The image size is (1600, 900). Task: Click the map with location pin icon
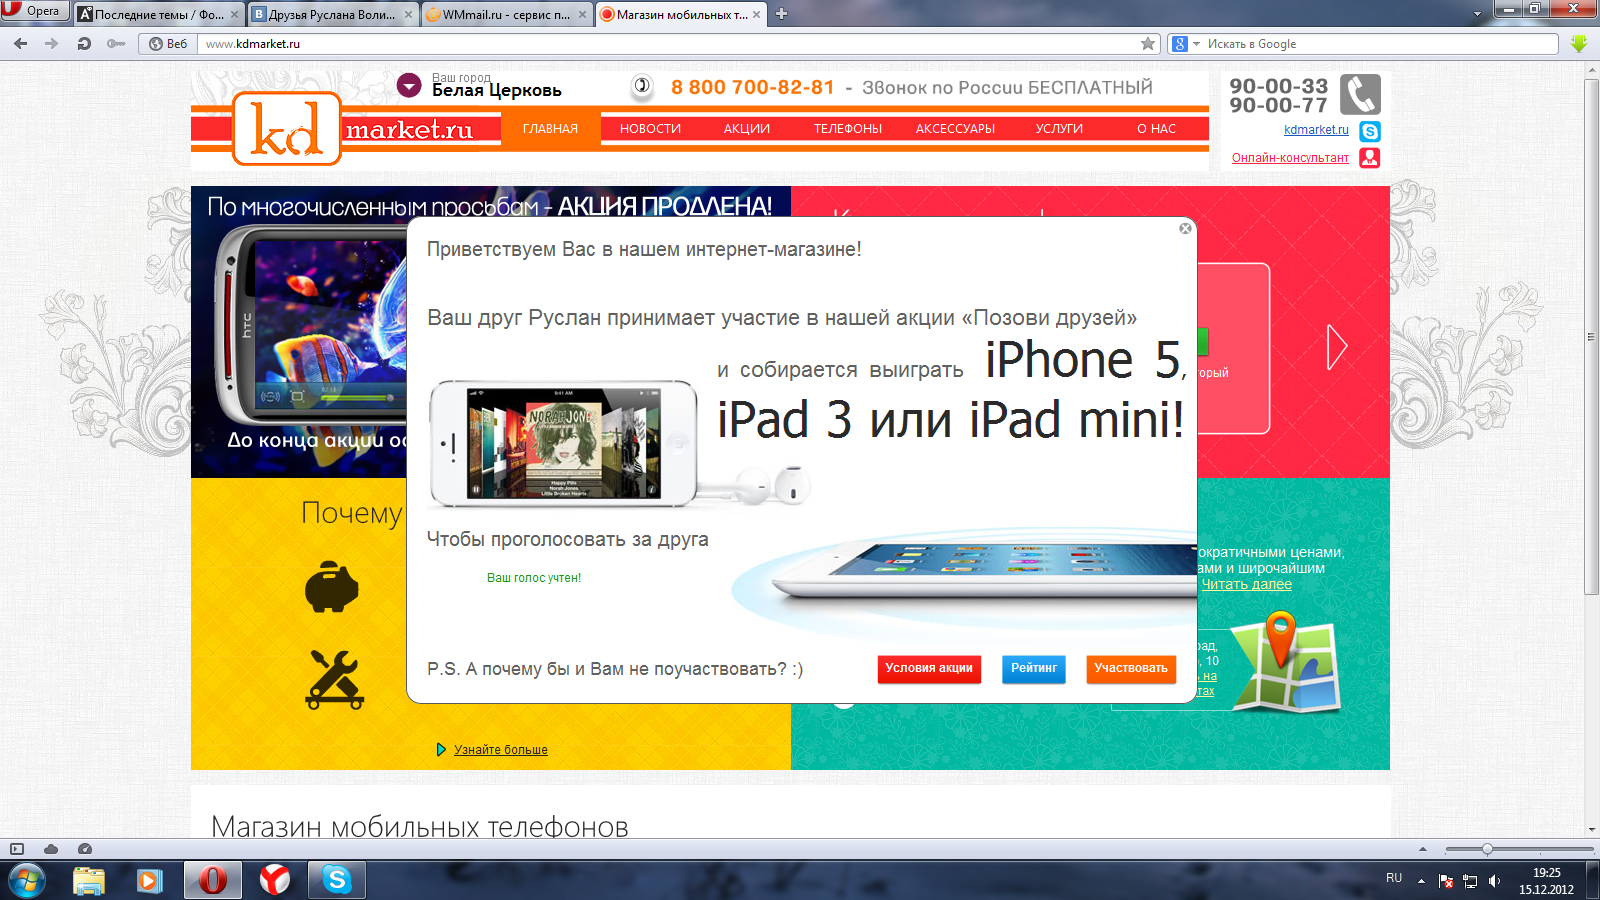[x=1285, y=663]
